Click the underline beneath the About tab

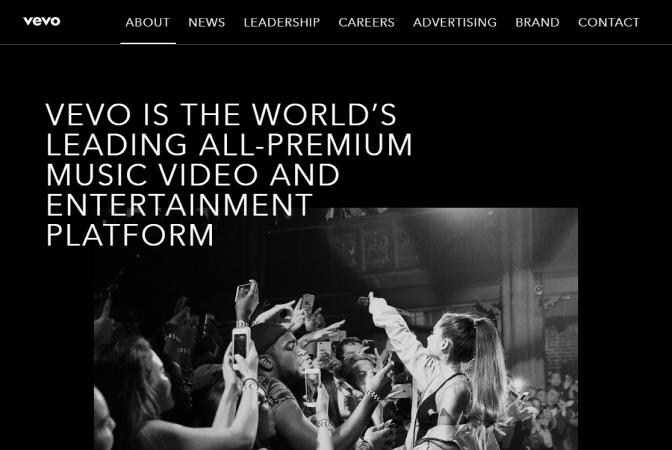pos(148,43)
